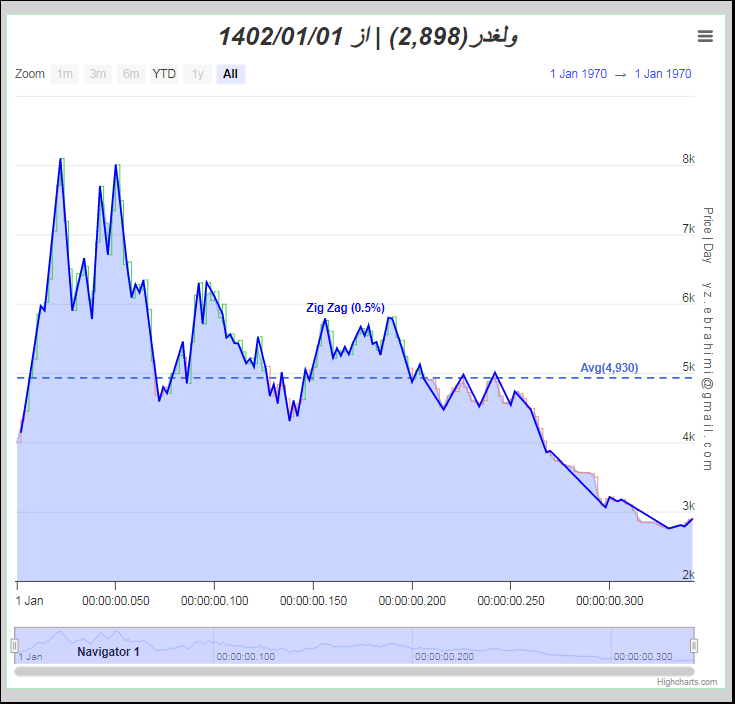The image size is (735, 704).
Task: Click the 8k price axis label
Action: [x=688, y=159]
